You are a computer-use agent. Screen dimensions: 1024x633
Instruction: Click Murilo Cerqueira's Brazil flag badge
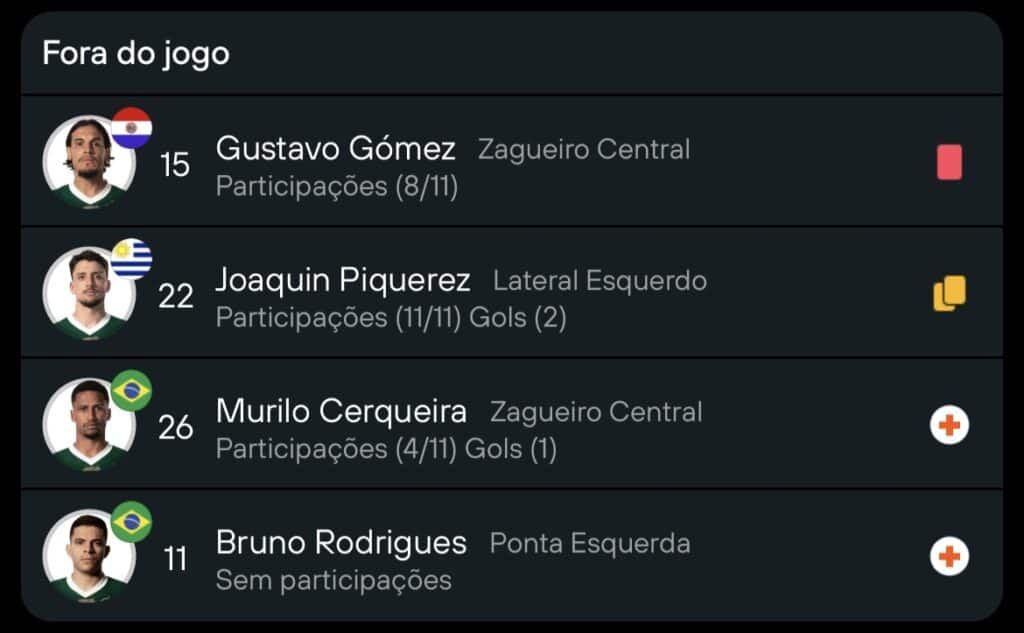pos(131,390)
